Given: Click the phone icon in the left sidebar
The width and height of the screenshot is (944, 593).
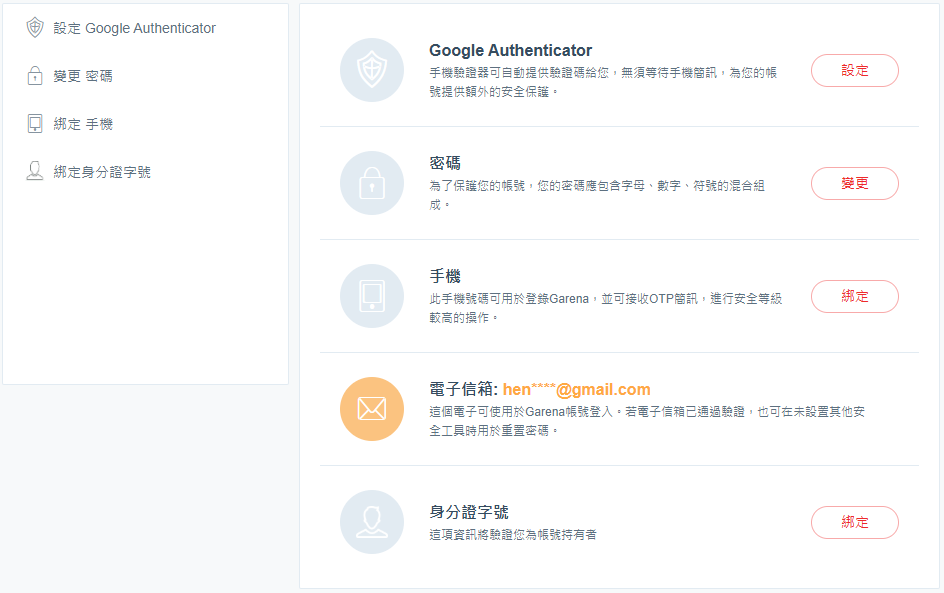Looking at the screenshot, I should [35, 124].
